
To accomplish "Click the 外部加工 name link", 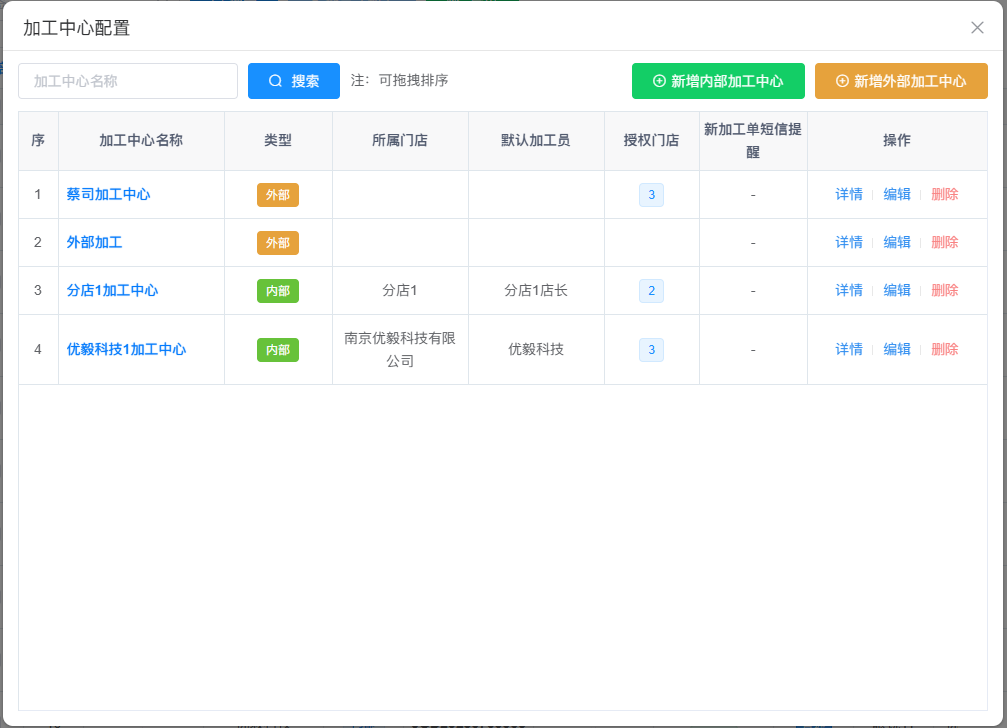I will 96,242.
